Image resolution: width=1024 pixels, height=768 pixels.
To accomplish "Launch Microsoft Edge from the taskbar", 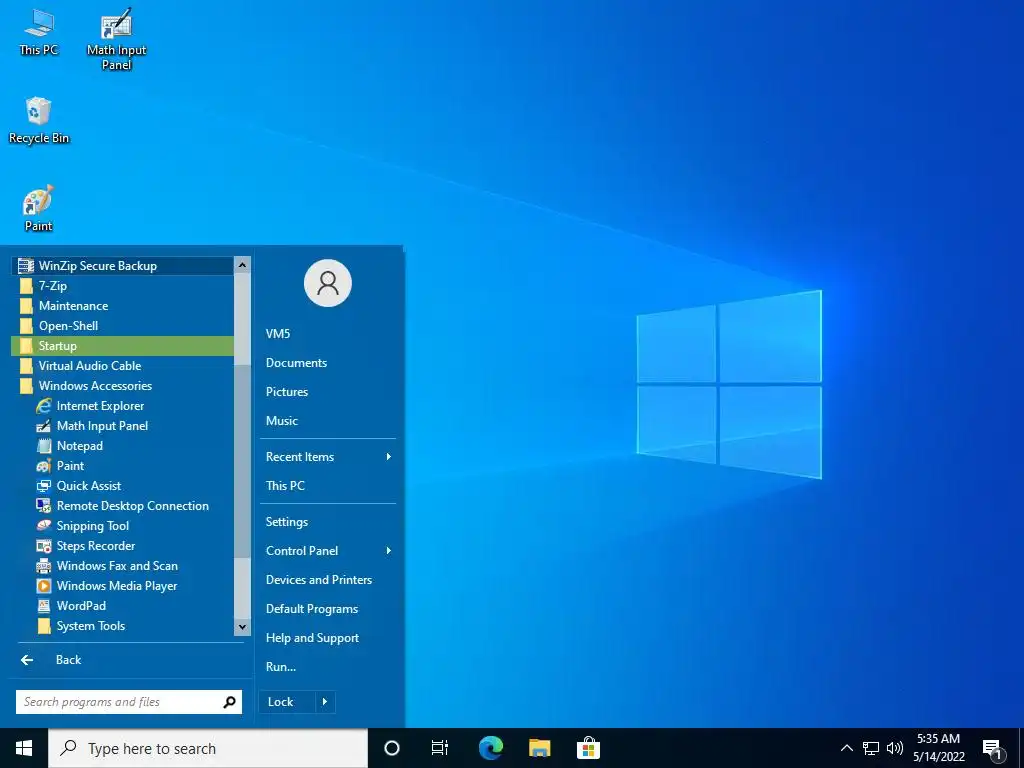I will click(x=490, y=748).
